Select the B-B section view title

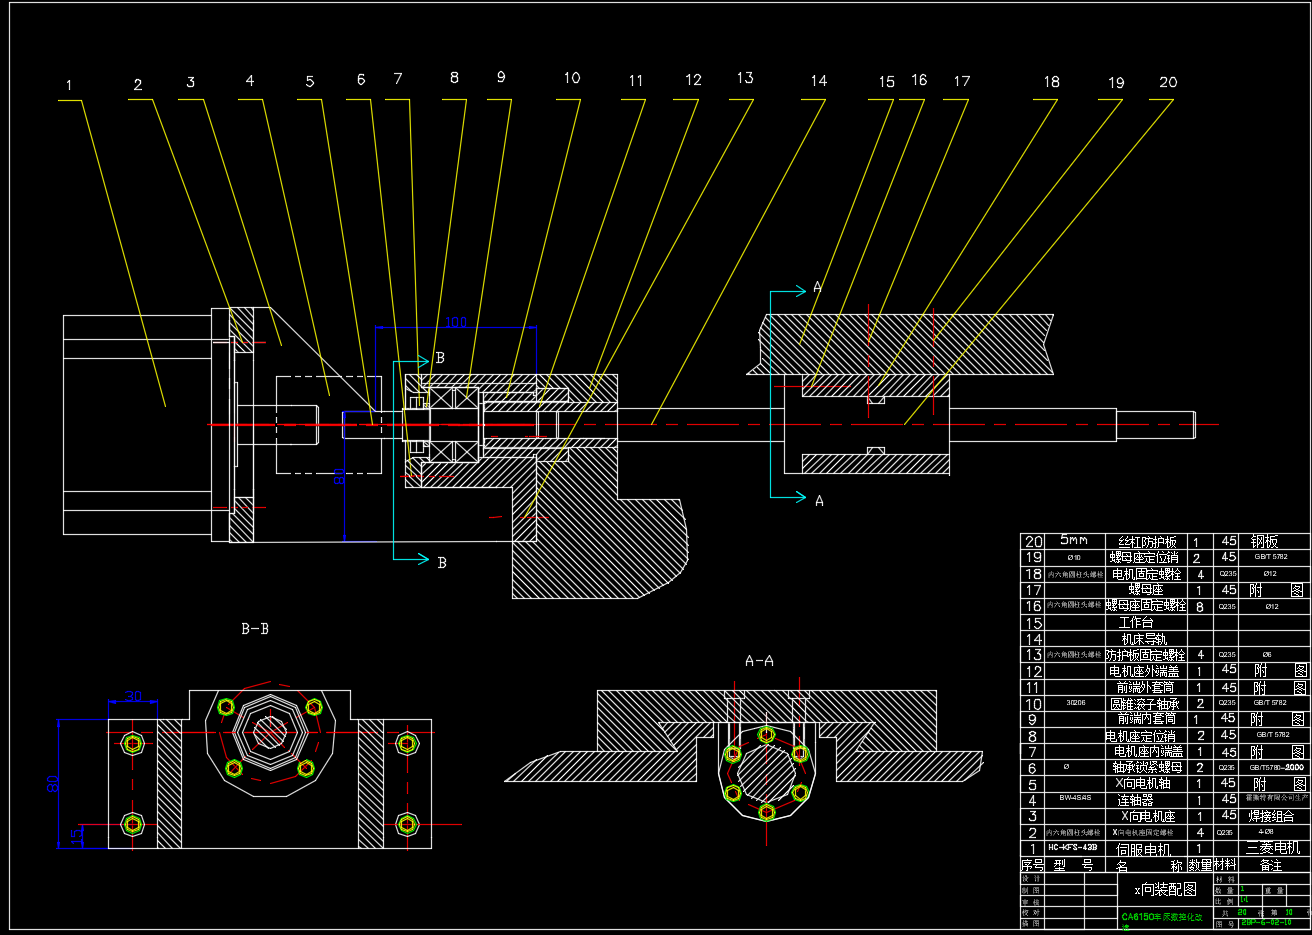coord(255,629)
